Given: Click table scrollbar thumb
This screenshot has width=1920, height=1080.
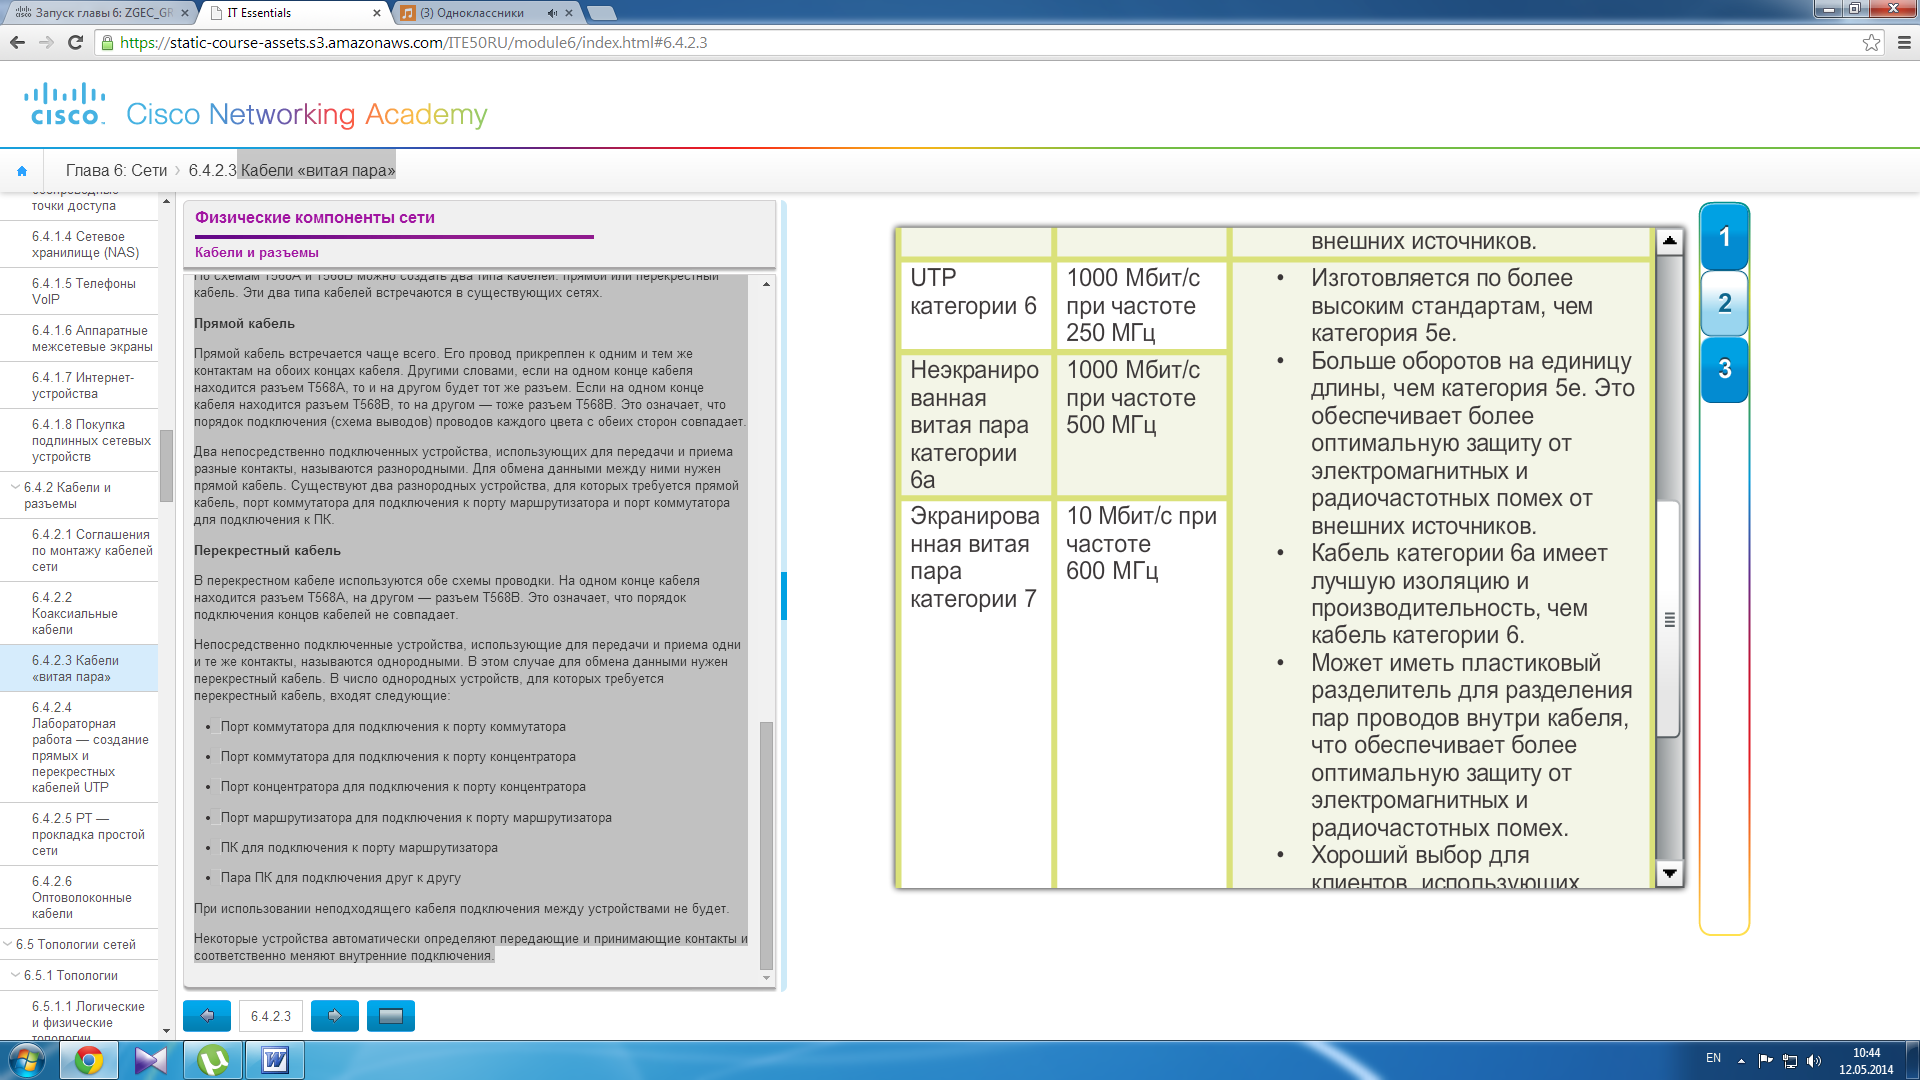Looking at the screenshot, I should coord(1669,619).
